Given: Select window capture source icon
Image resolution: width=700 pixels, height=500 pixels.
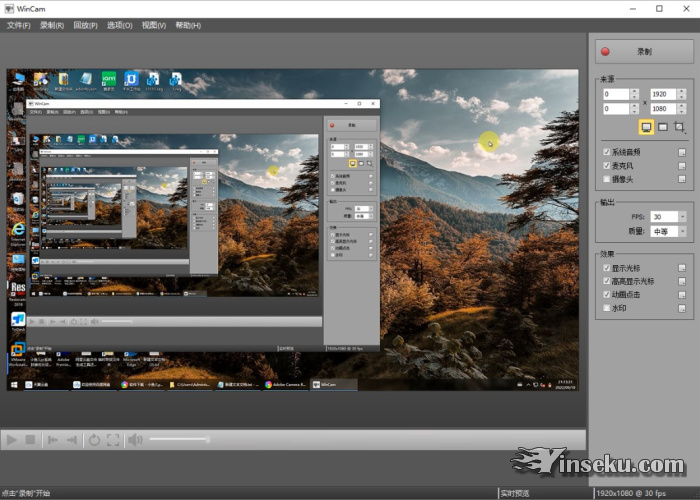Looking at the screenshot, I should tap(662, 127).
